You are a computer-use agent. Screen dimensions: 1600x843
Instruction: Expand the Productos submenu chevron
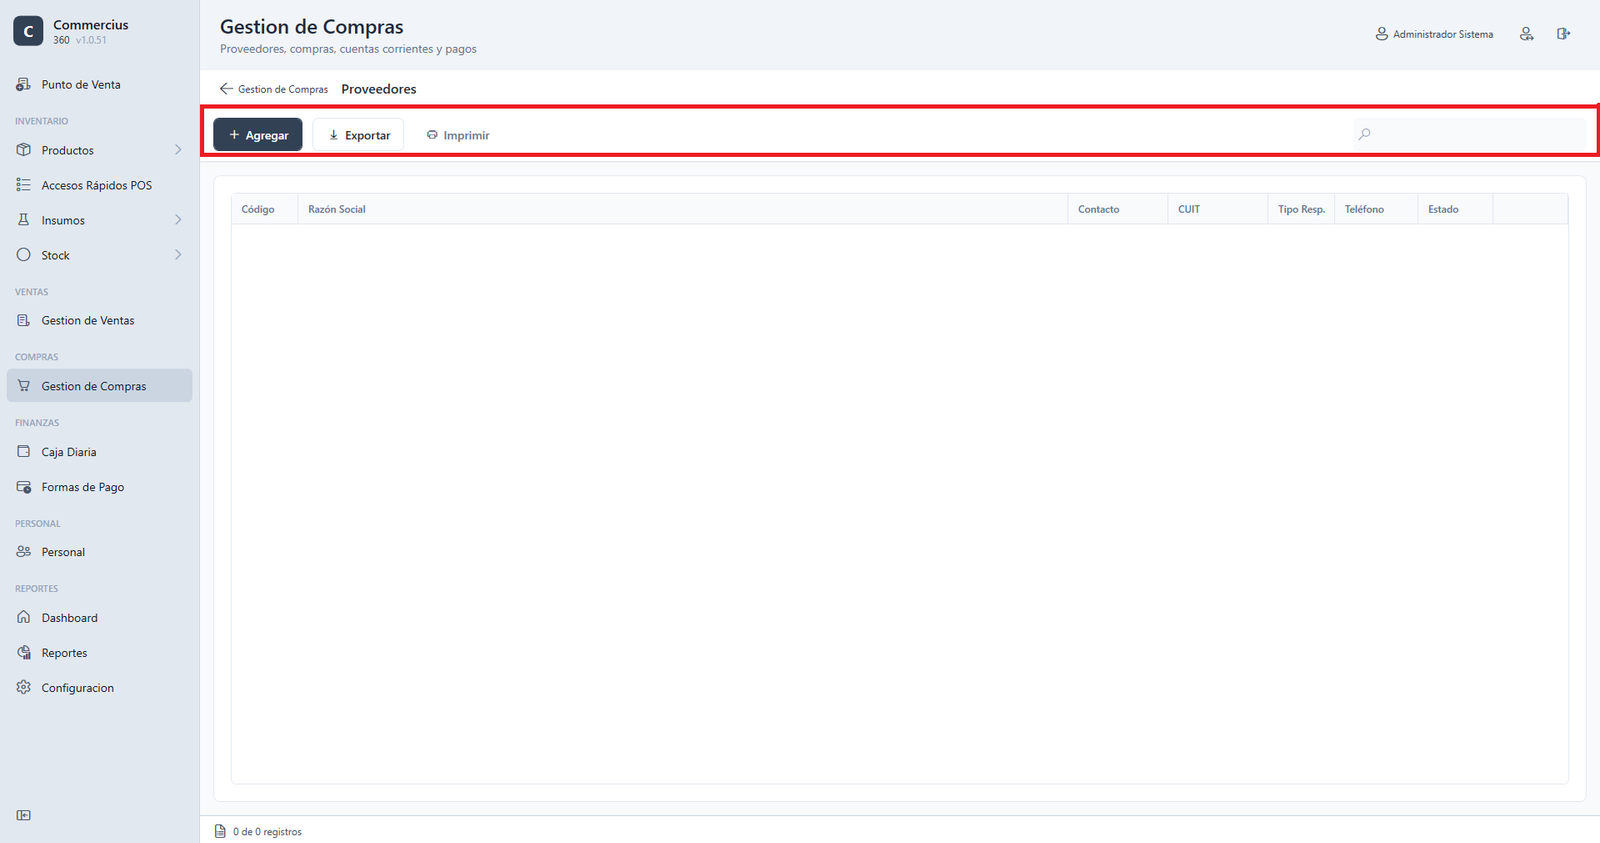tap(178, 150)
